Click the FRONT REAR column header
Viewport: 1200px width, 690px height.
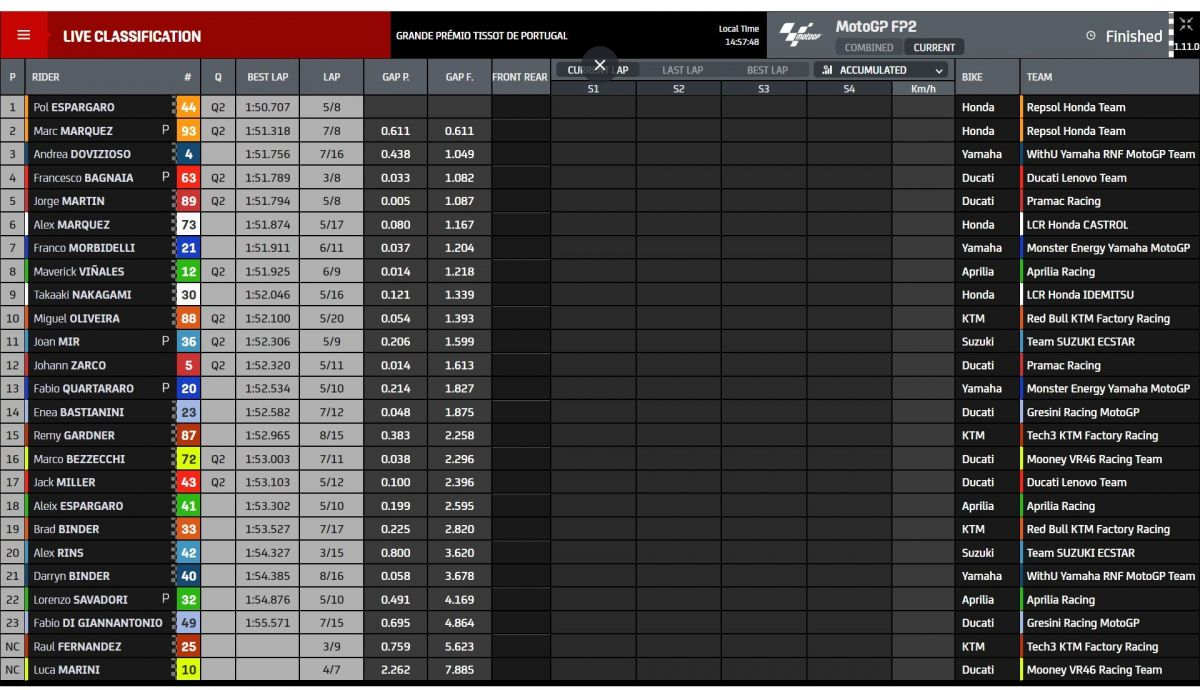coord(520,77)
